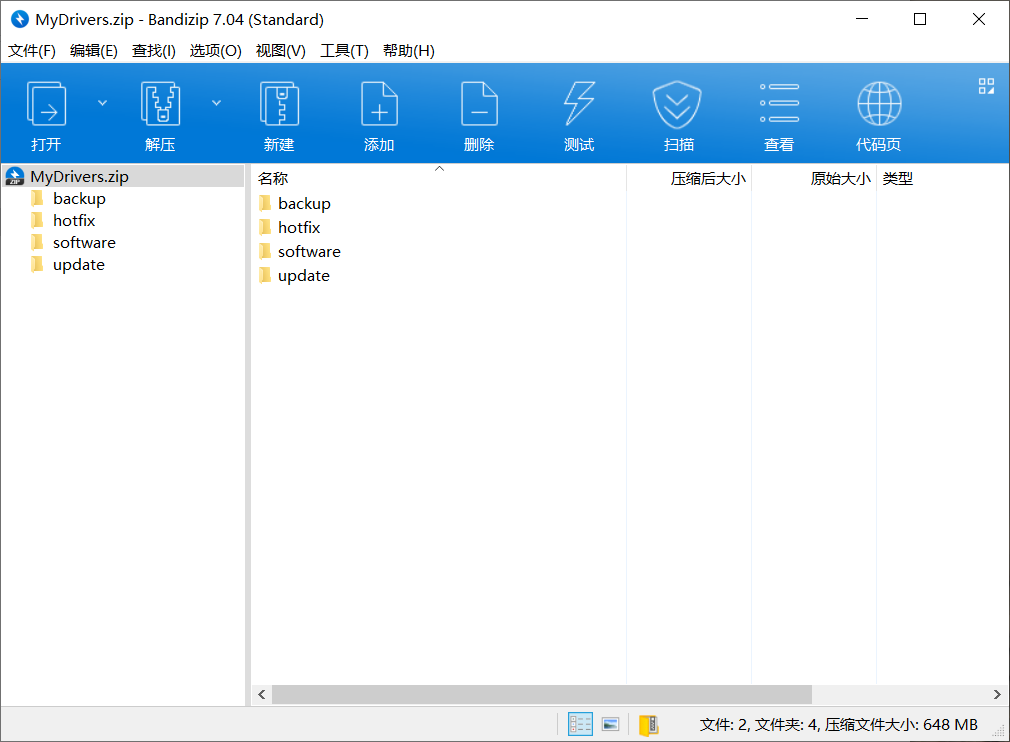
Task: Click the archive folder status bar icon
Action: click(x=649, y=725)
